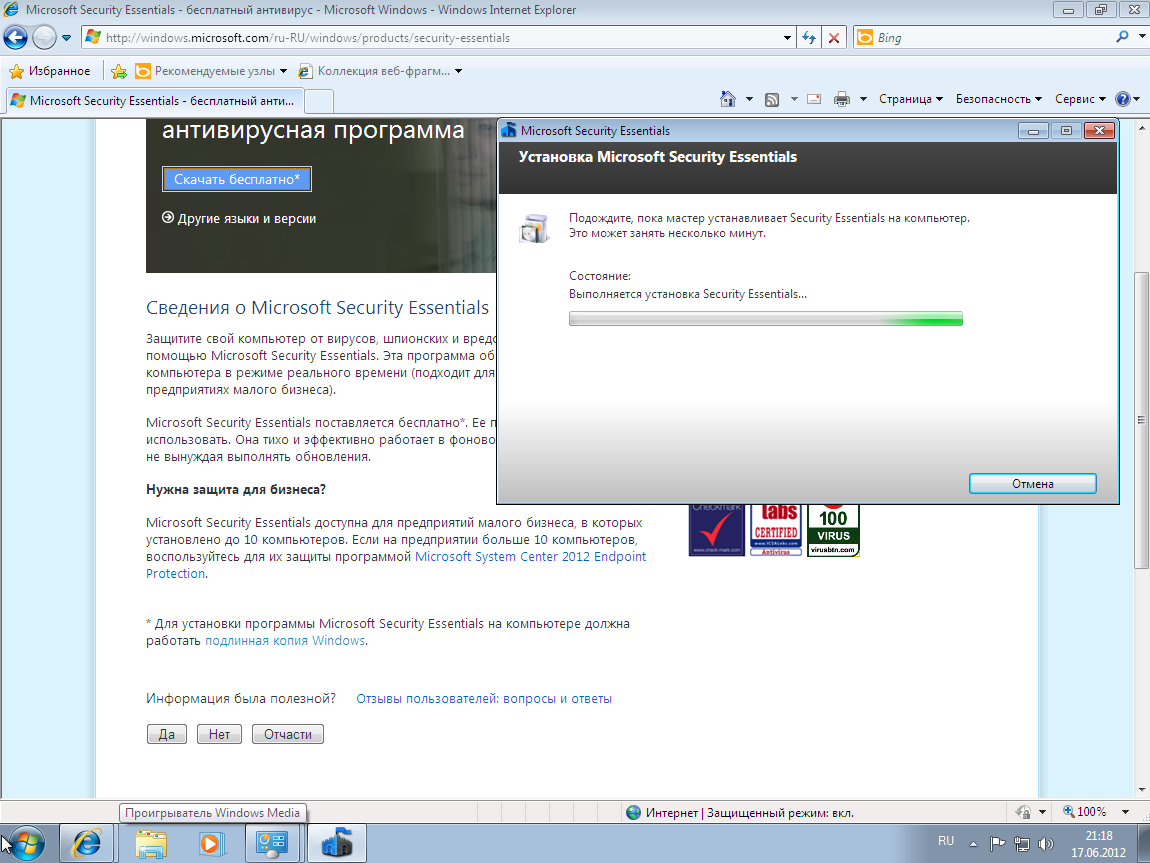1150x863 pixels.
Task: Click the search magnifier icon
Action: (x=1122, y=37)
